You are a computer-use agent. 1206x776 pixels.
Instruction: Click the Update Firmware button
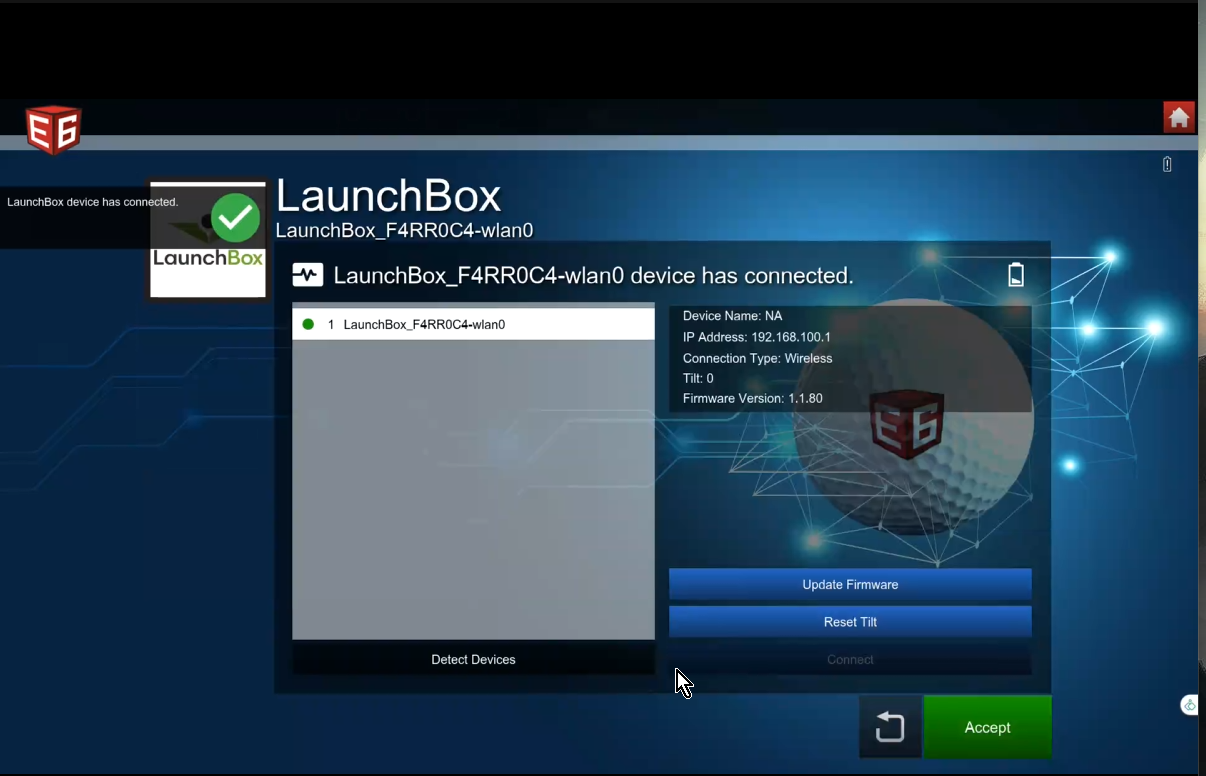click(x=850, y=585)
